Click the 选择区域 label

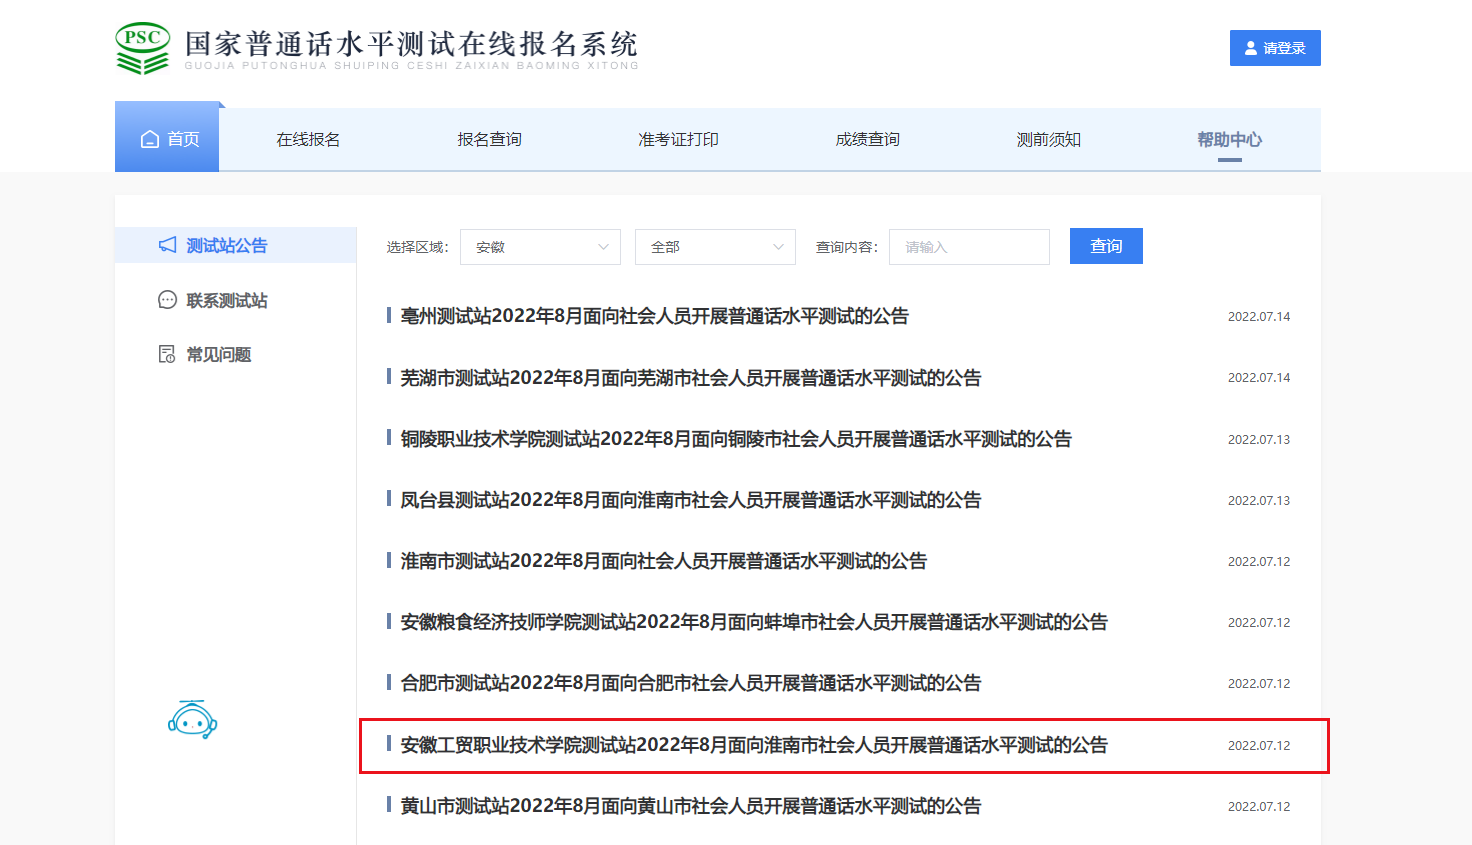[417, 247]
